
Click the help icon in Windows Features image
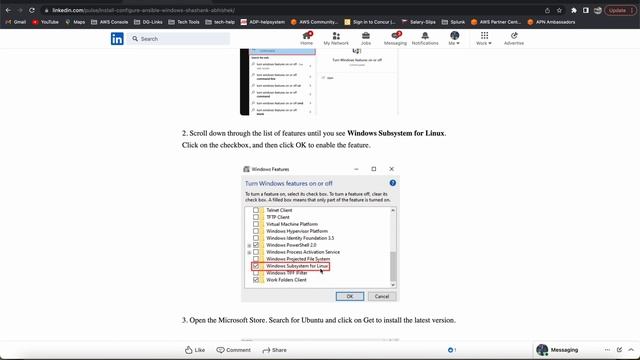click(x=393, y=183)
